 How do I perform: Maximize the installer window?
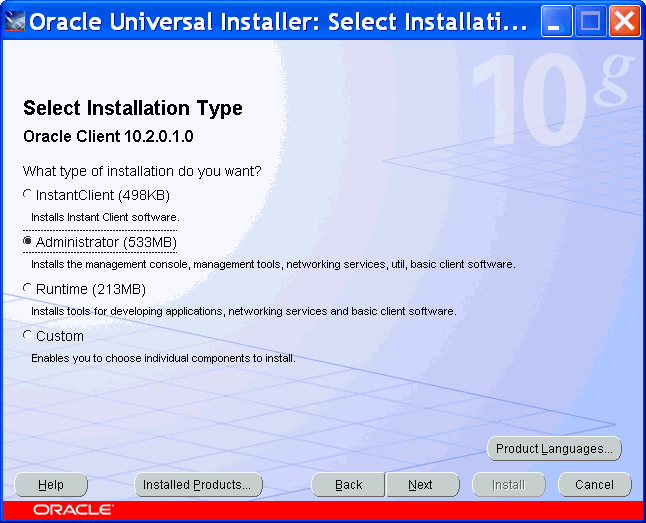[591, 21]
